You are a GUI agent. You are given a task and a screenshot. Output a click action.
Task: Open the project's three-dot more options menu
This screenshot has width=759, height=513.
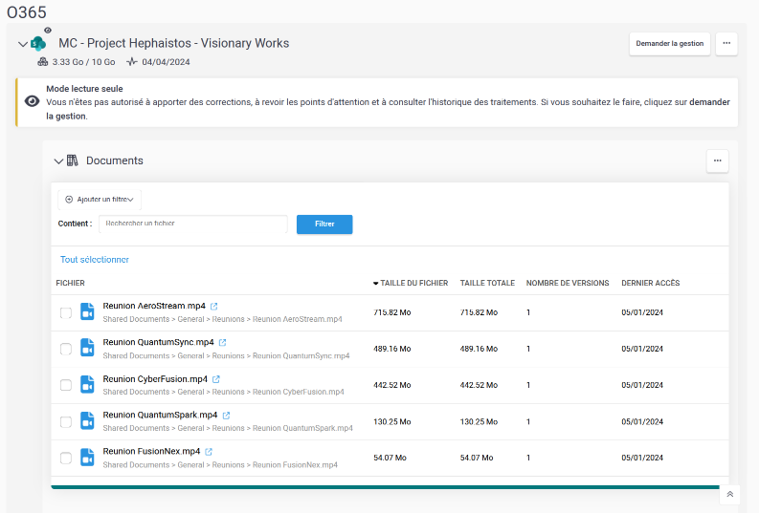(727, 43)
